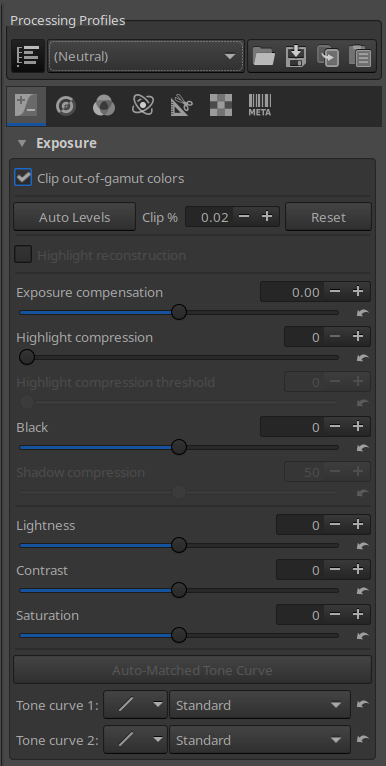This screenshot has width=386, height=766.
Task: Click the Lightness slider handle
Action: 179,545
